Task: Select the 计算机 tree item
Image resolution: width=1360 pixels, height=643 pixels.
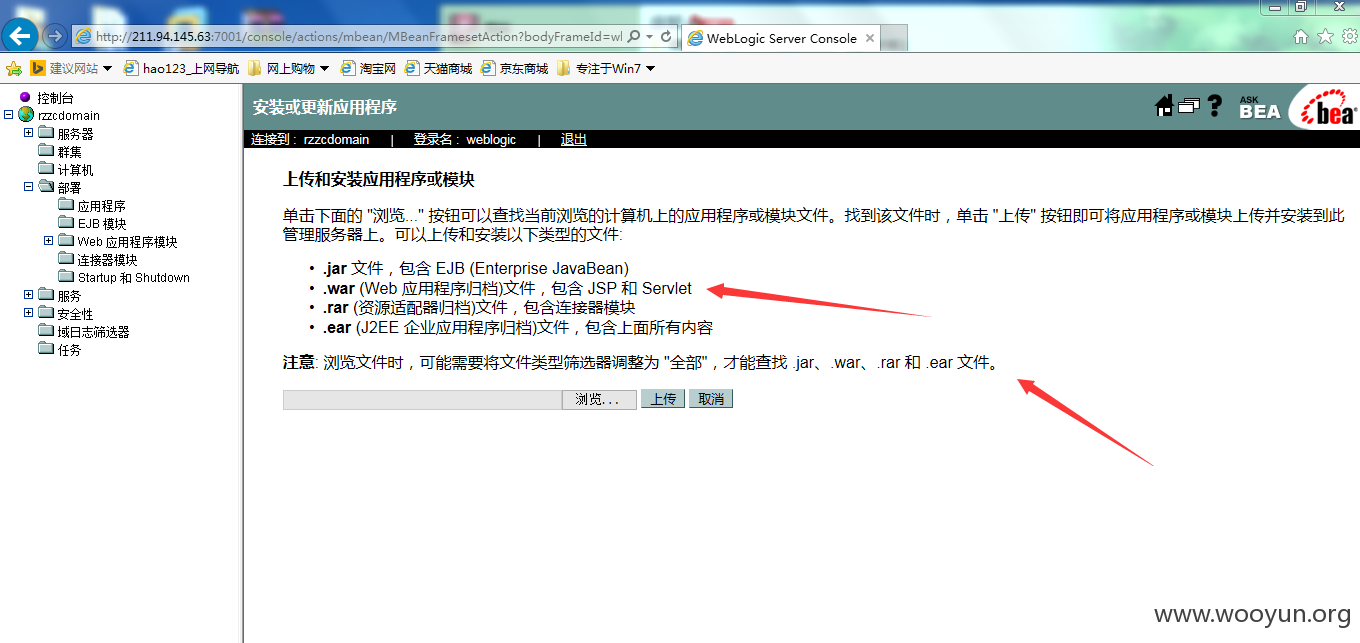Action: coord(75,170)
